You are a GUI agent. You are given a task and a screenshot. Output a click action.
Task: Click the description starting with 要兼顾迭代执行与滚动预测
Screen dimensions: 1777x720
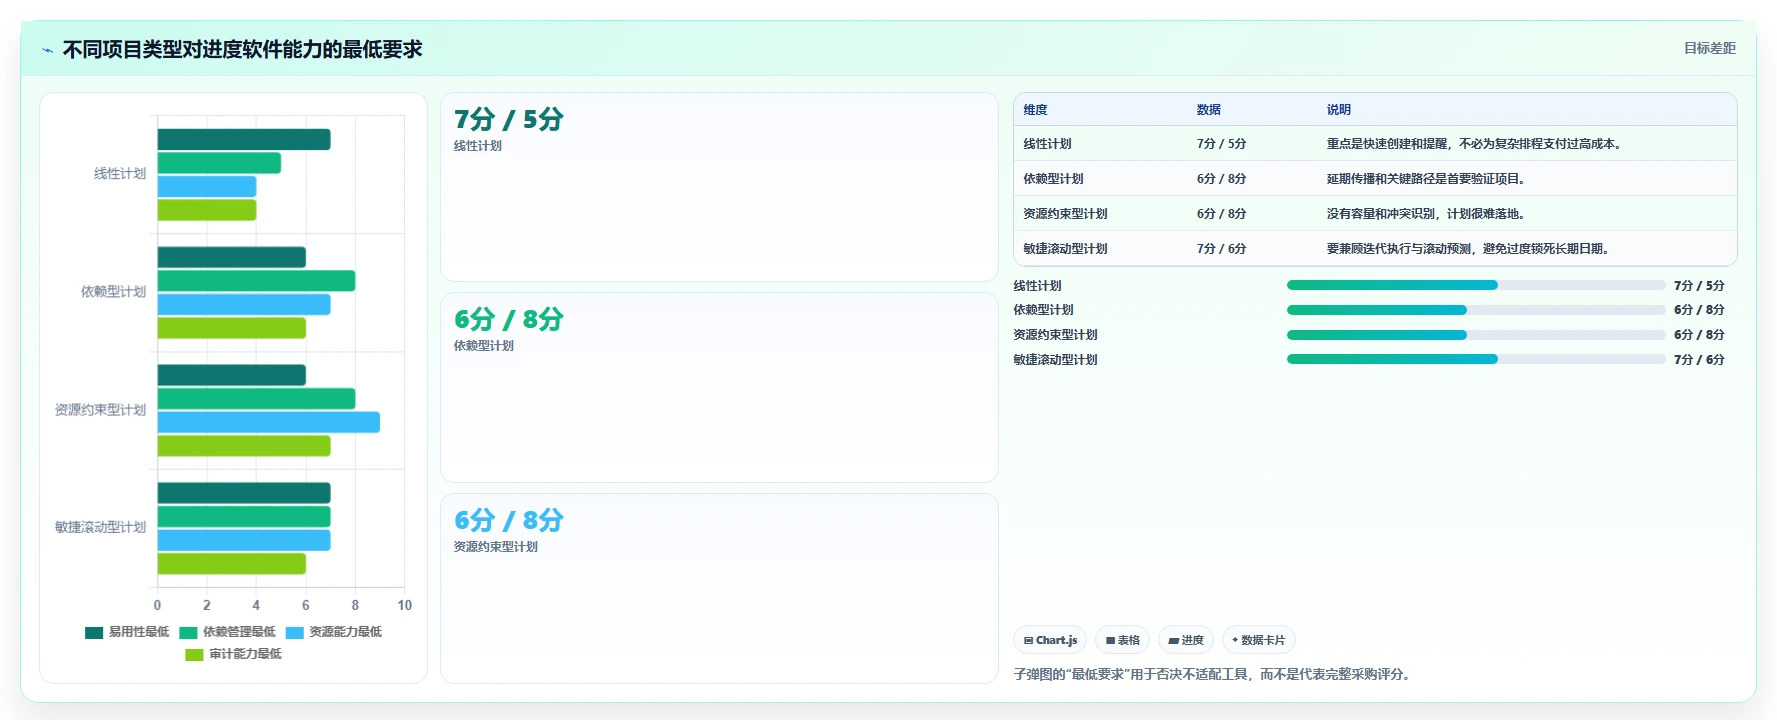tap(1468, 249)
